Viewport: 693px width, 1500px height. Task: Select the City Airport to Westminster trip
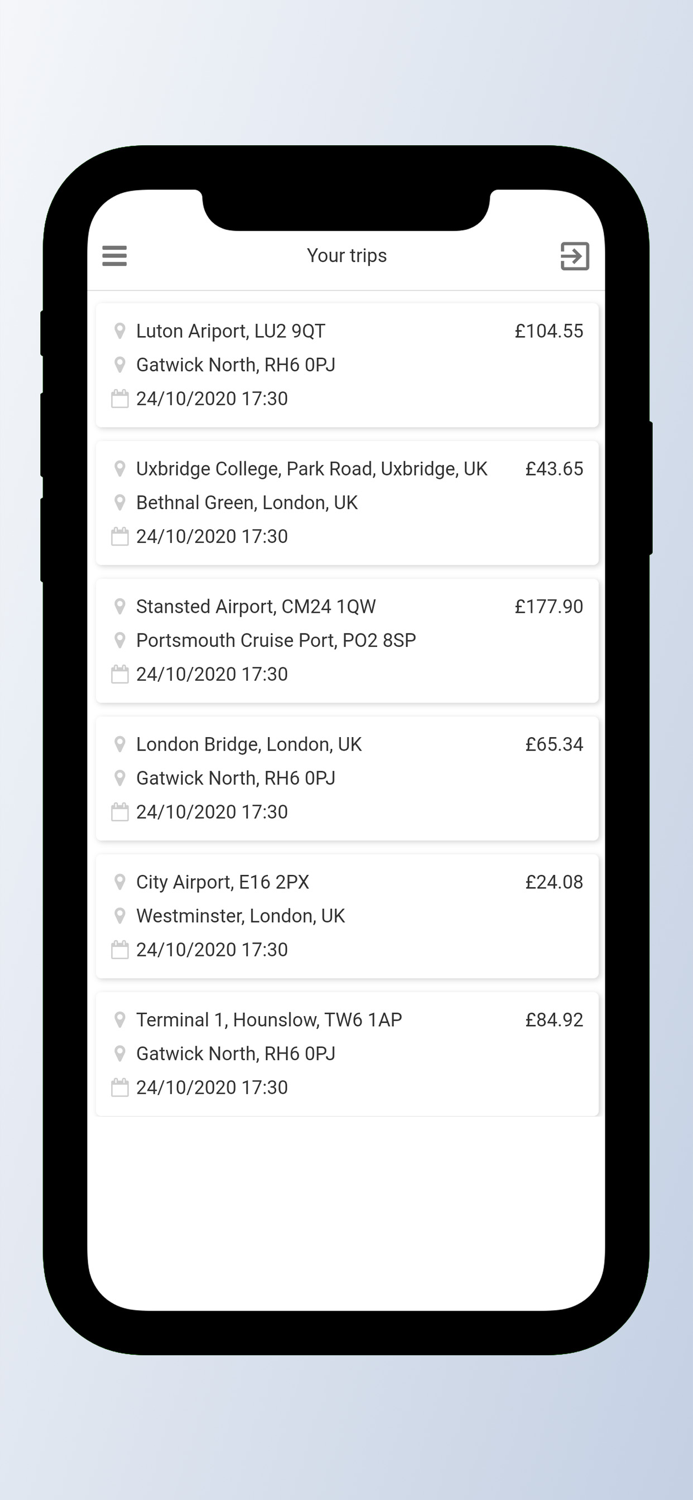click(x=347, y=915)
